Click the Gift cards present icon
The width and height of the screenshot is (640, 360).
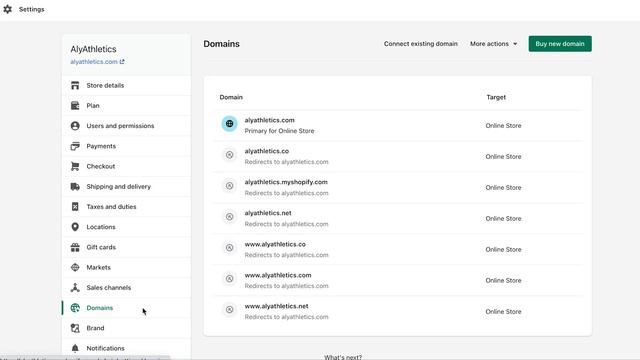(75, 247)
